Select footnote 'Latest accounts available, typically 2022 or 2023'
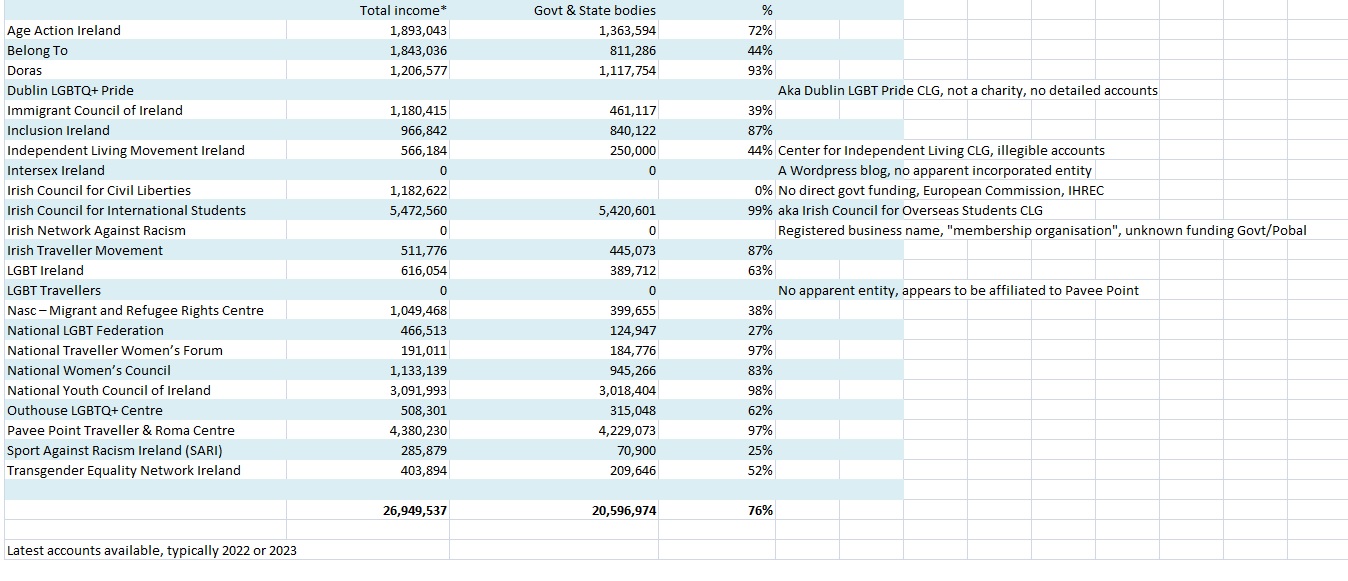 click(152, 550)
